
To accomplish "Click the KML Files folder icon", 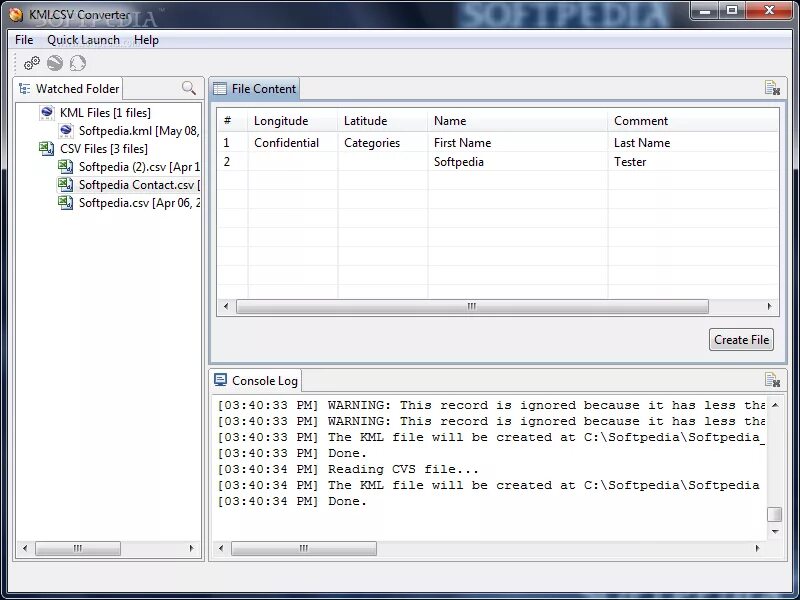I will (x=47, y=113).
